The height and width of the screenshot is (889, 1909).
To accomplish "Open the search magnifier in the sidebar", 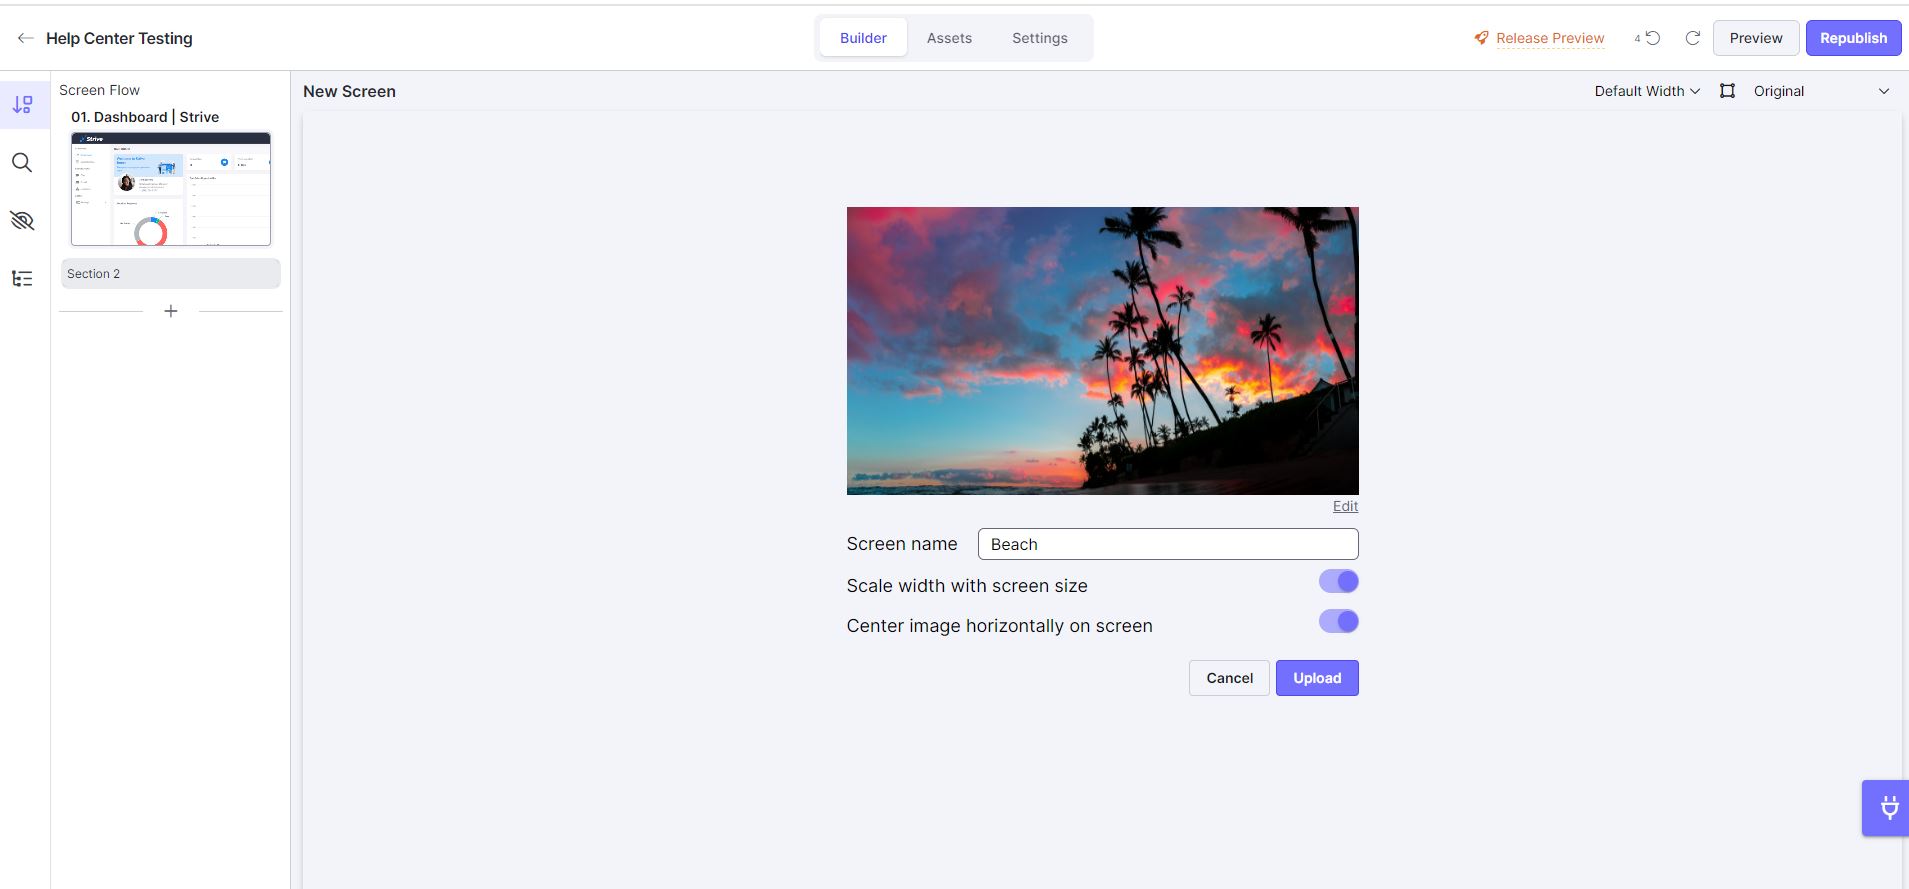I will (x=22, y=162).
